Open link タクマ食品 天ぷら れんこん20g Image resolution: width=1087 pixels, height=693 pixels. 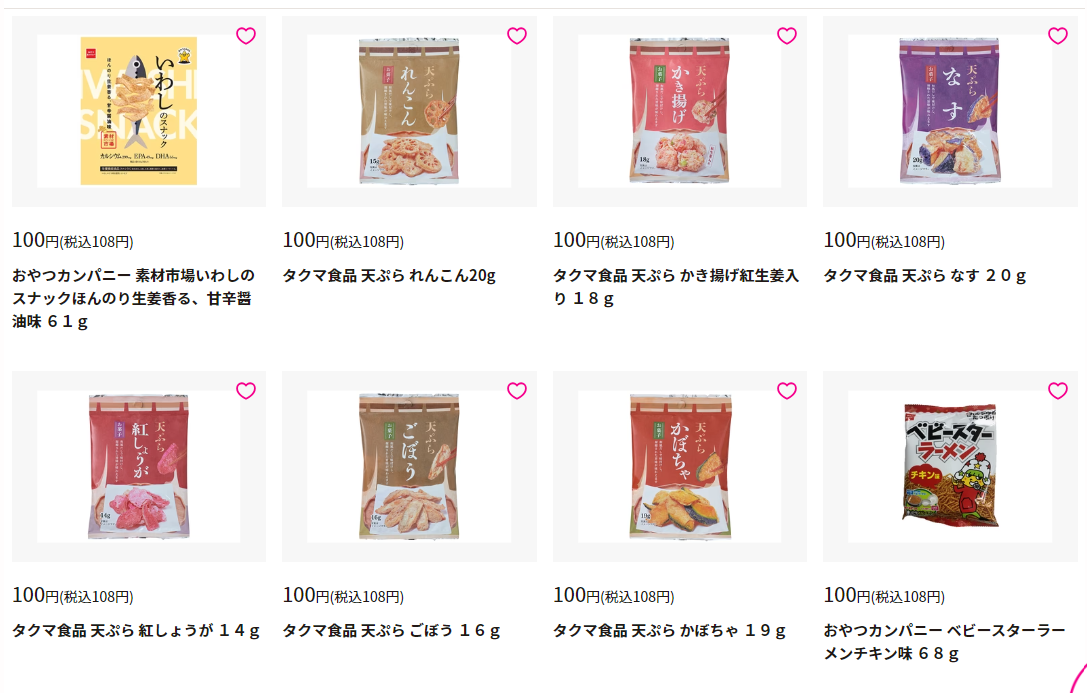coord(389,276)
